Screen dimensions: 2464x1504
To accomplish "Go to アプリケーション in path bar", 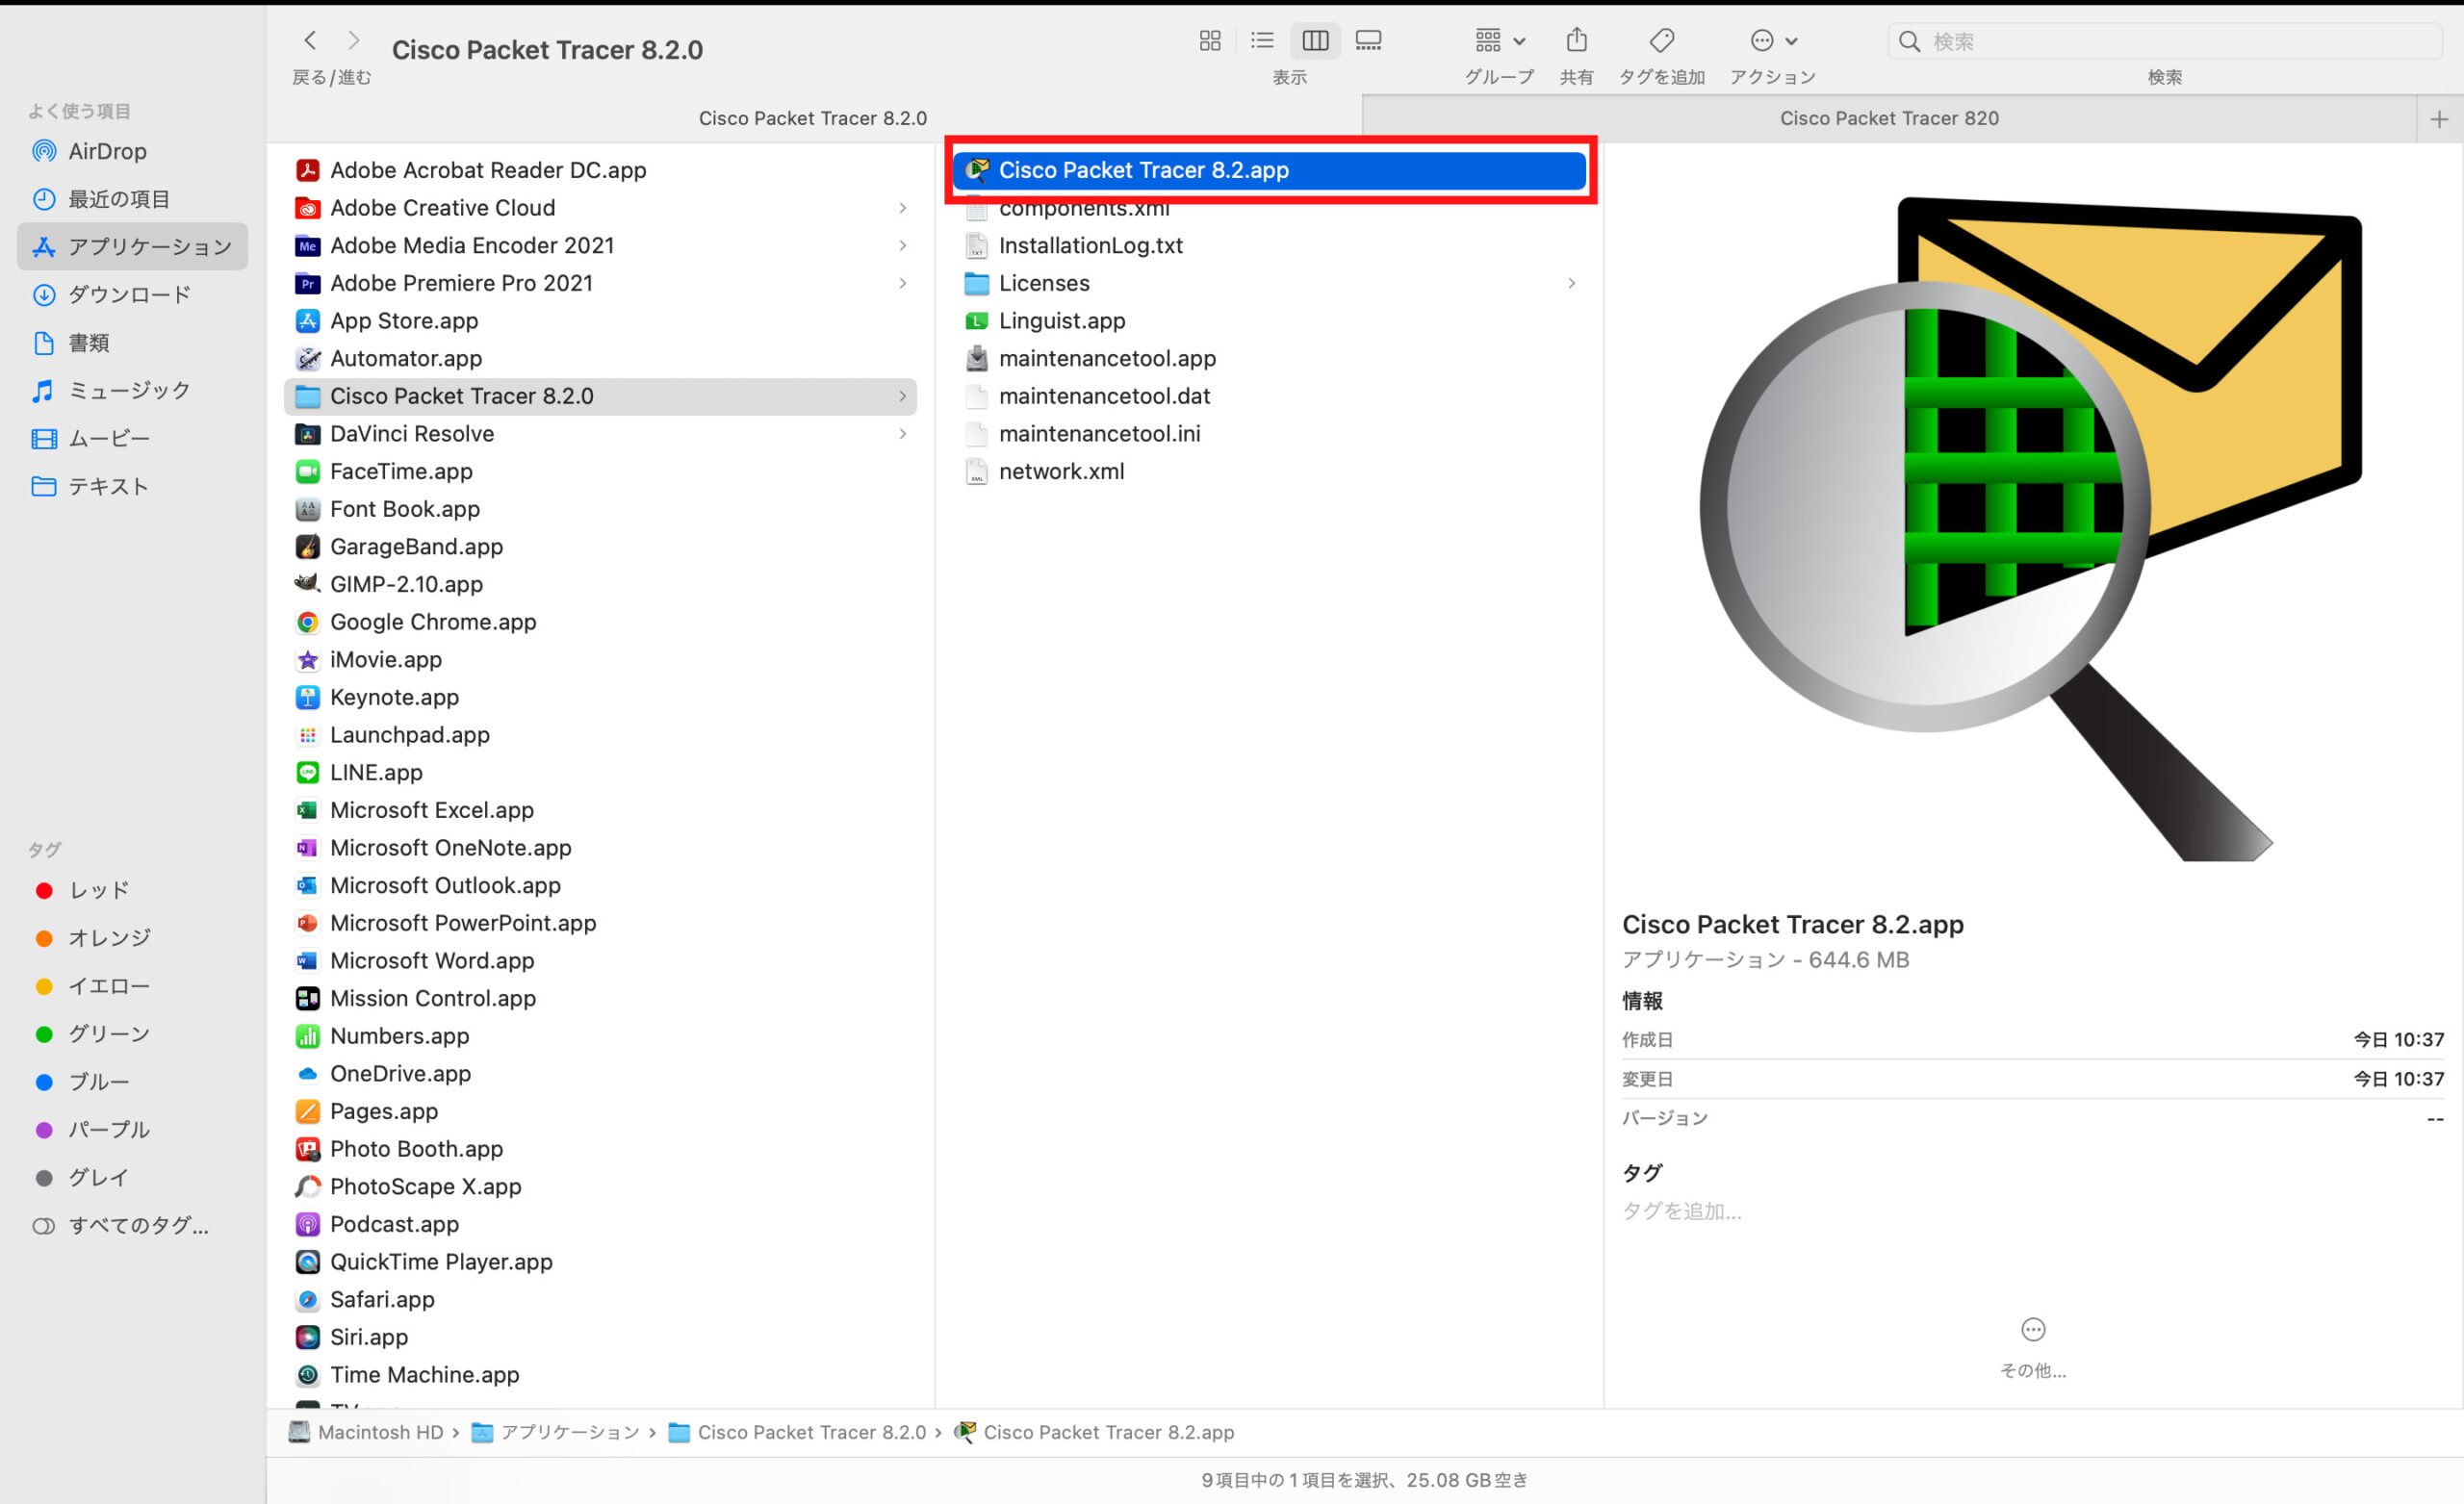I will point(555,1432).
